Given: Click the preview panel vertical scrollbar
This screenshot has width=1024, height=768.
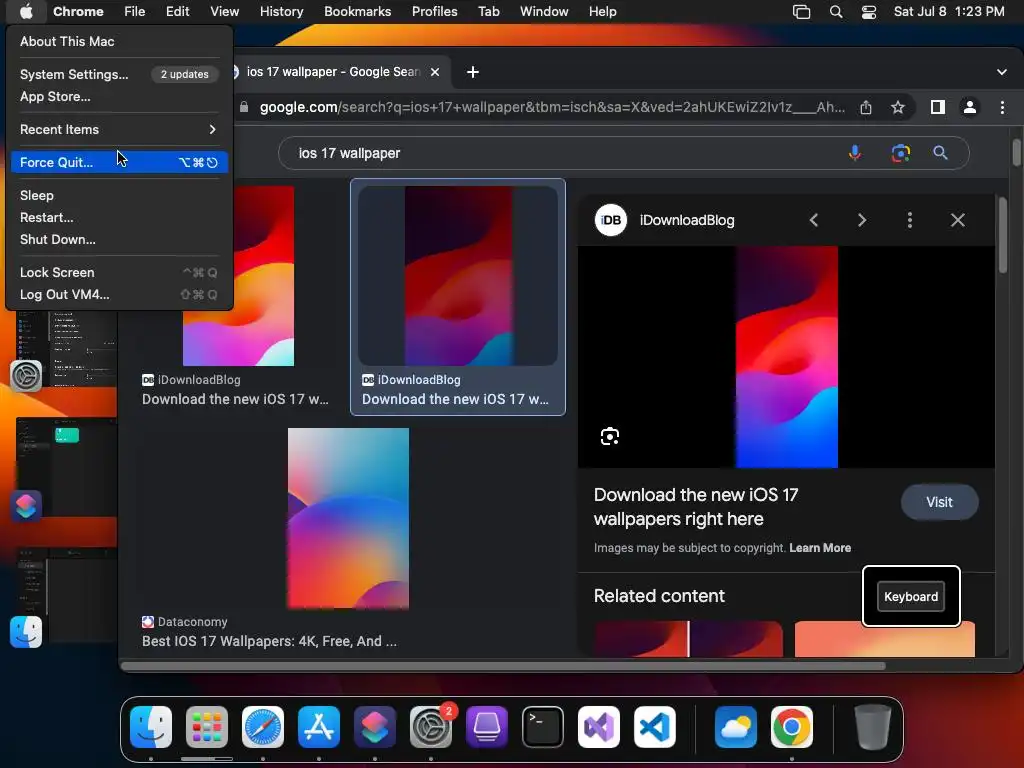Looking at the screenshot, I should (1002, 235).
